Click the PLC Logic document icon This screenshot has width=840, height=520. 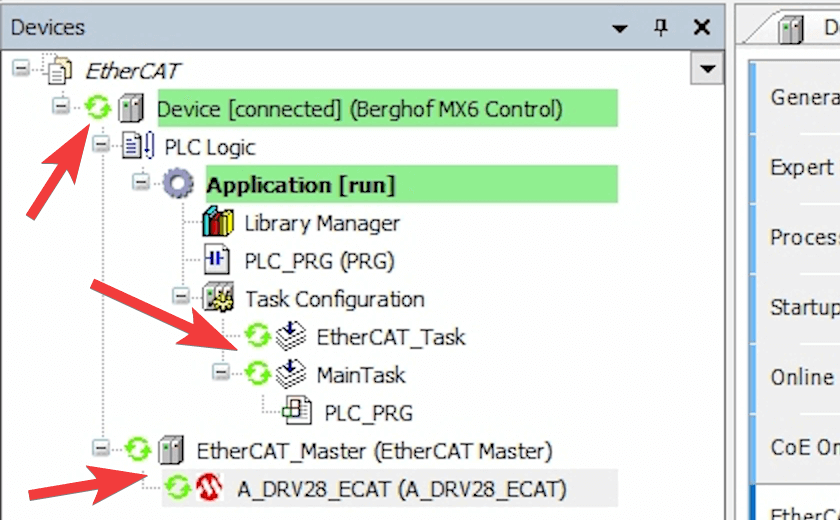coord(138,146)
